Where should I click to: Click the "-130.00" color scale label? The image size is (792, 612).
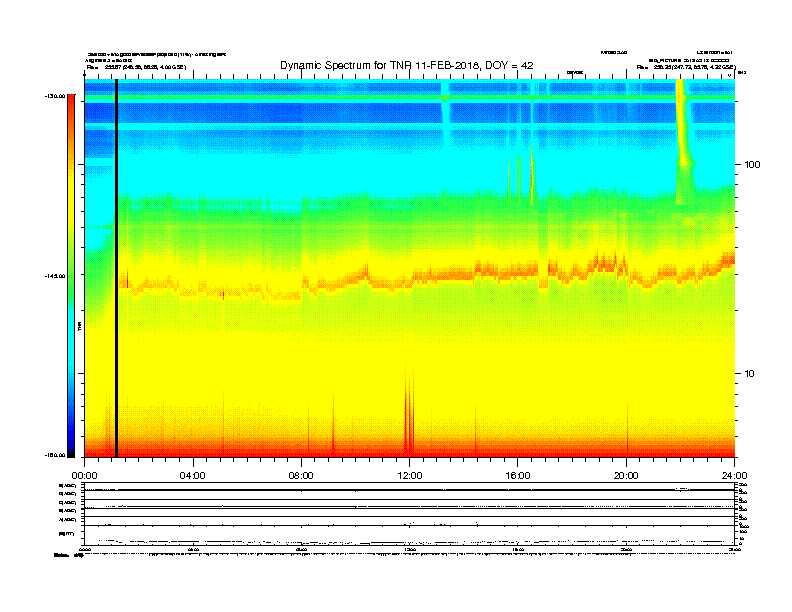click(55, 96)
